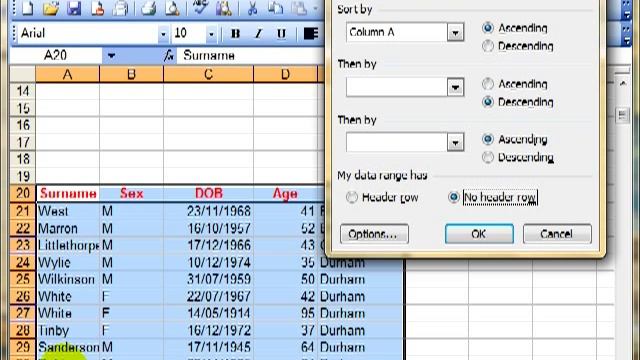Click the Sex header cell
Image resolution: width=640 pixels, height=360 pixels.
pyautogui.click(x=131, y=193)
